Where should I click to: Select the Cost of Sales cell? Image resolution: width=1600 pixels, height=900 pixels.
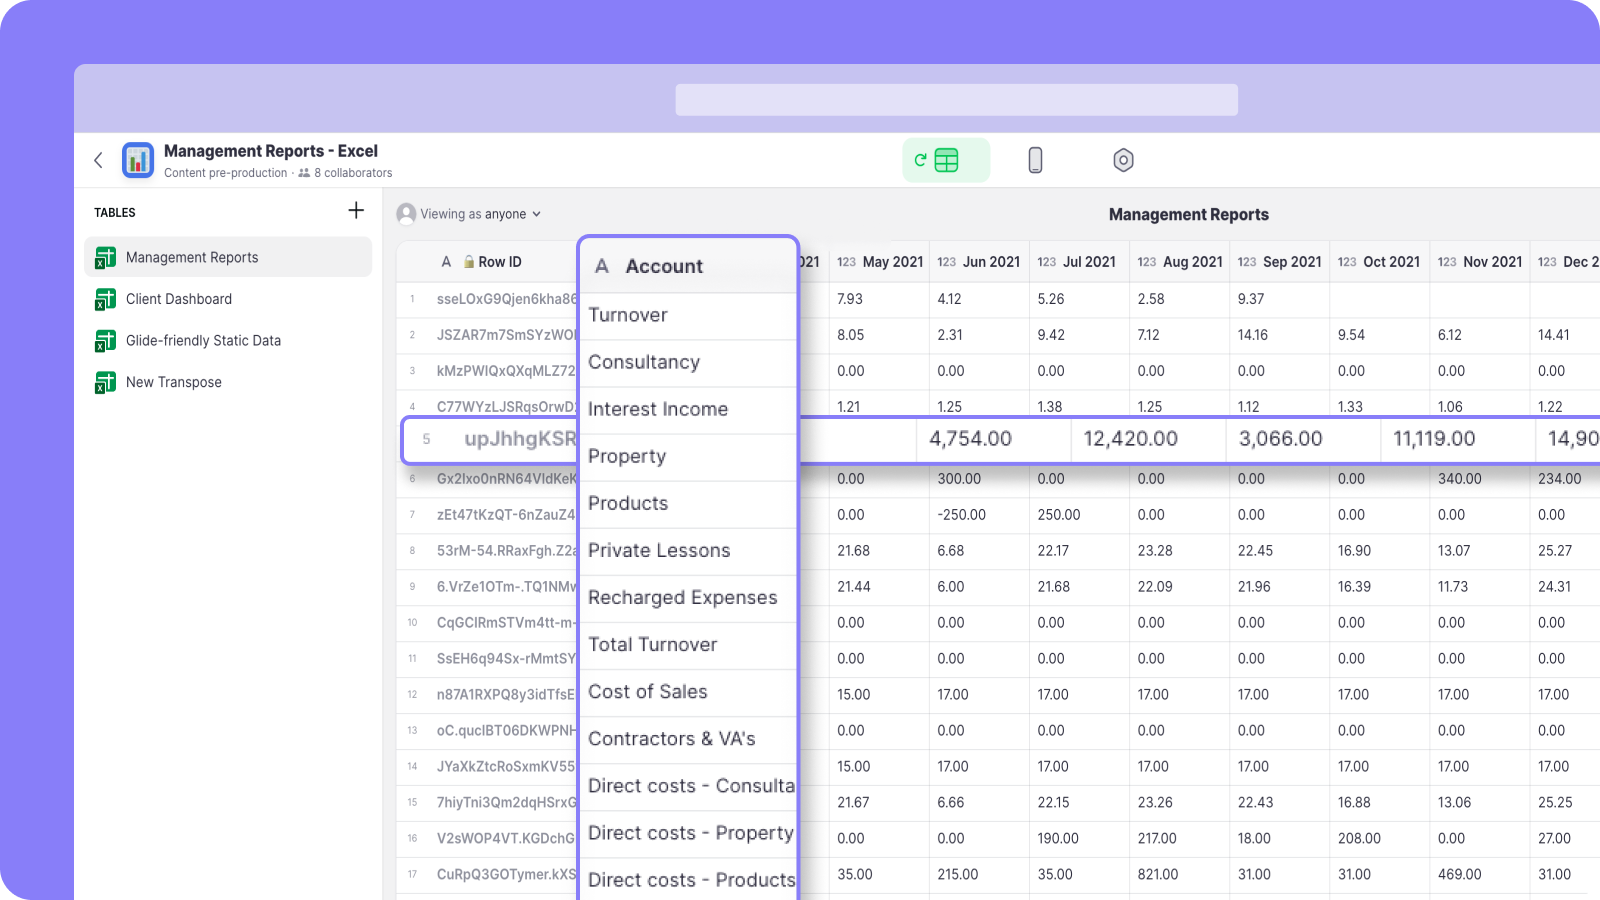(x=648, y=692)
